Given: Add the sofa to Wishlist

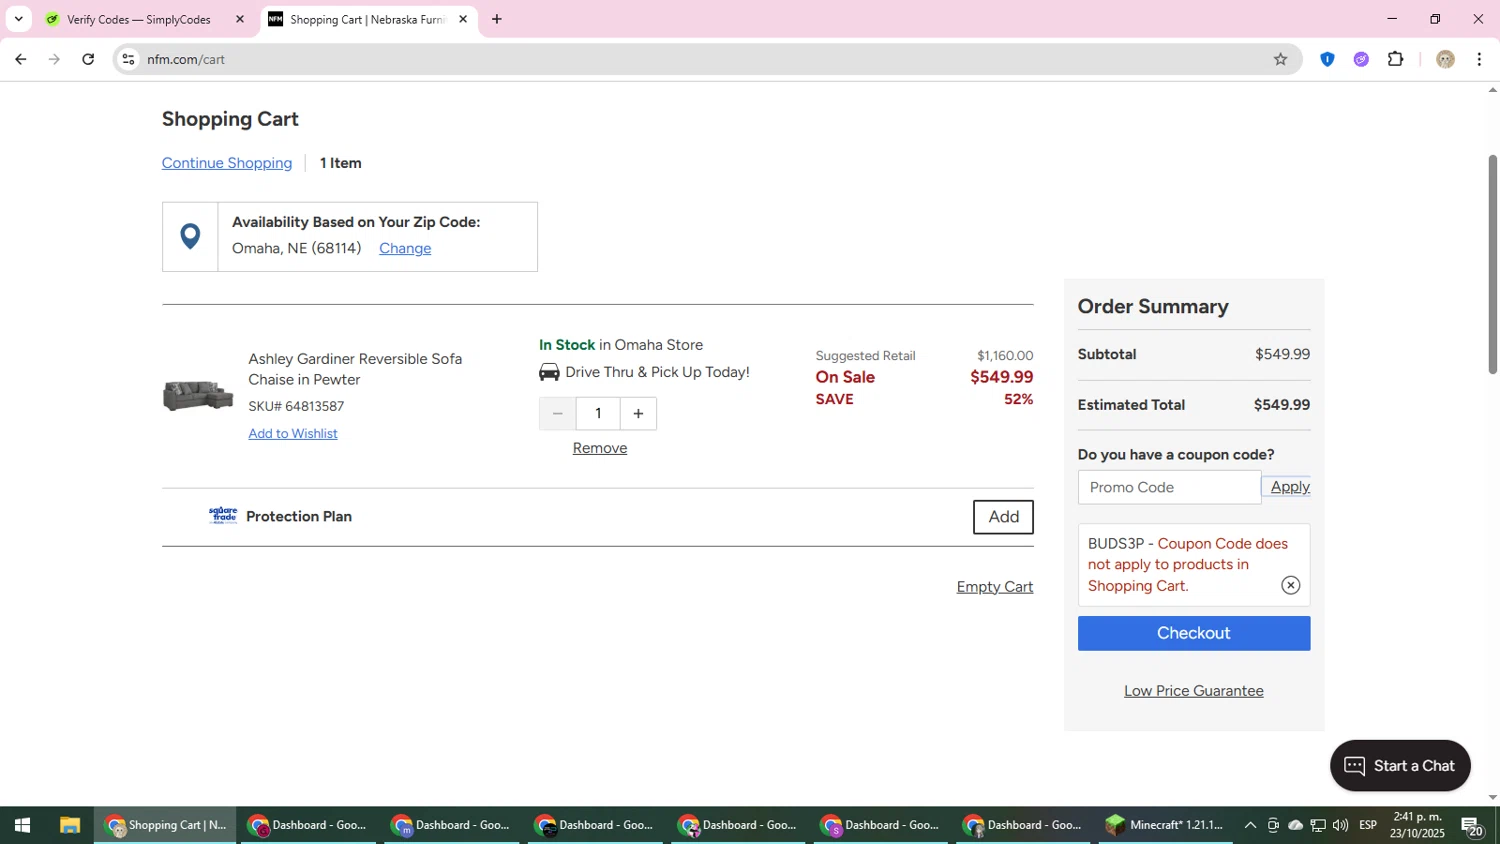Looking at the screenshot, I should (x=293, y=433).
